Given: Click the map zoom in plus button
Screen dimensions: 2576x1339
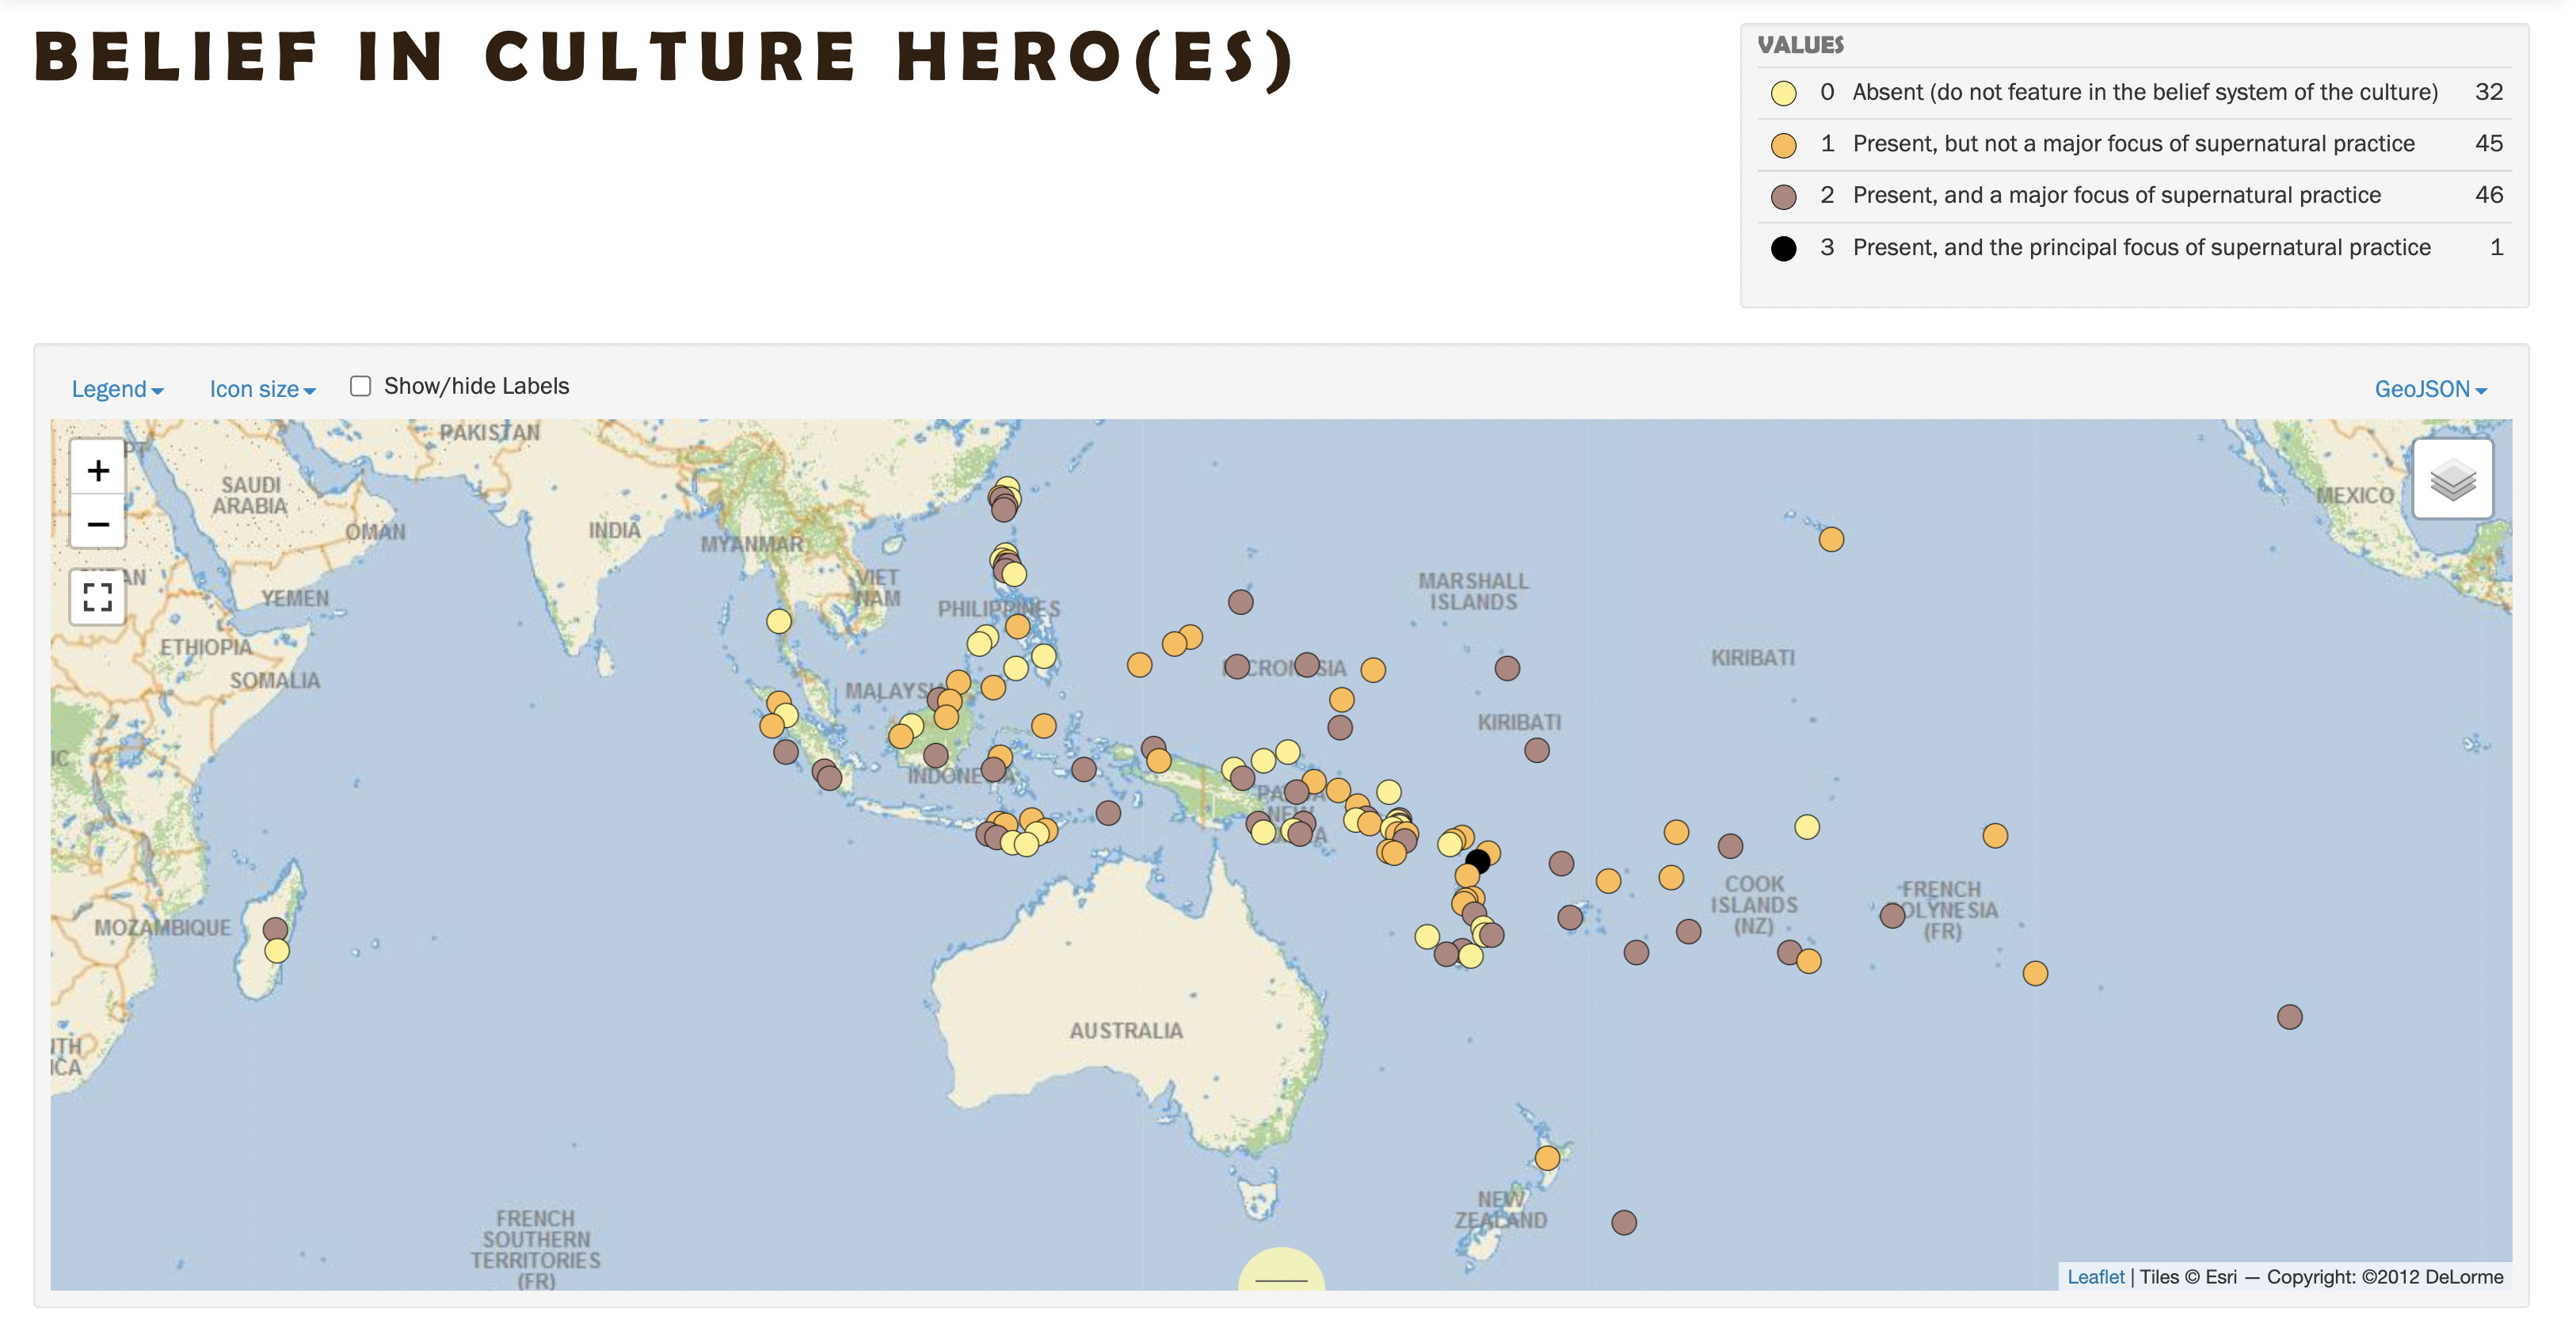Looking at the screenshot, I should pyautogui.click(x=97, y=470).
